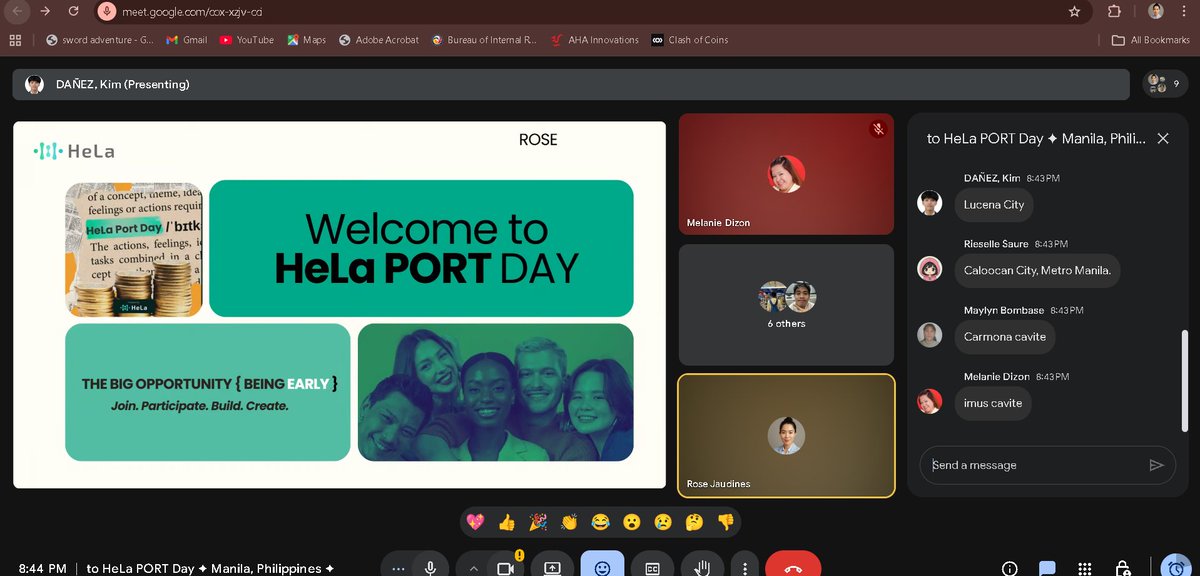1200x576 pixels.
Task: Click the imus cavite message
Action: coord(992,403)
